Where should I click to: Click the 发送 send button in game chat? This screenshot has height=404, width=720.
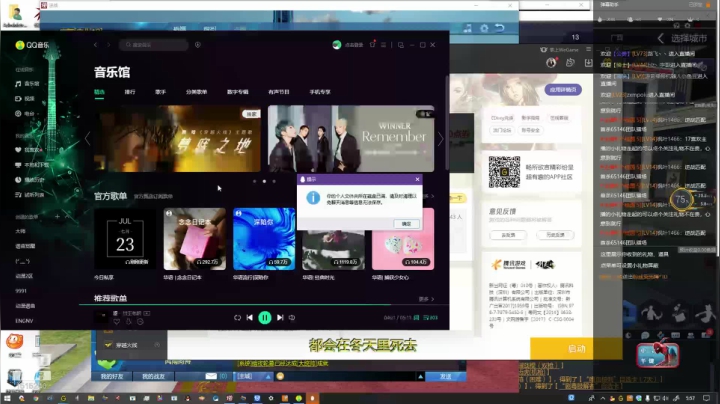click(x=445, y=376)
